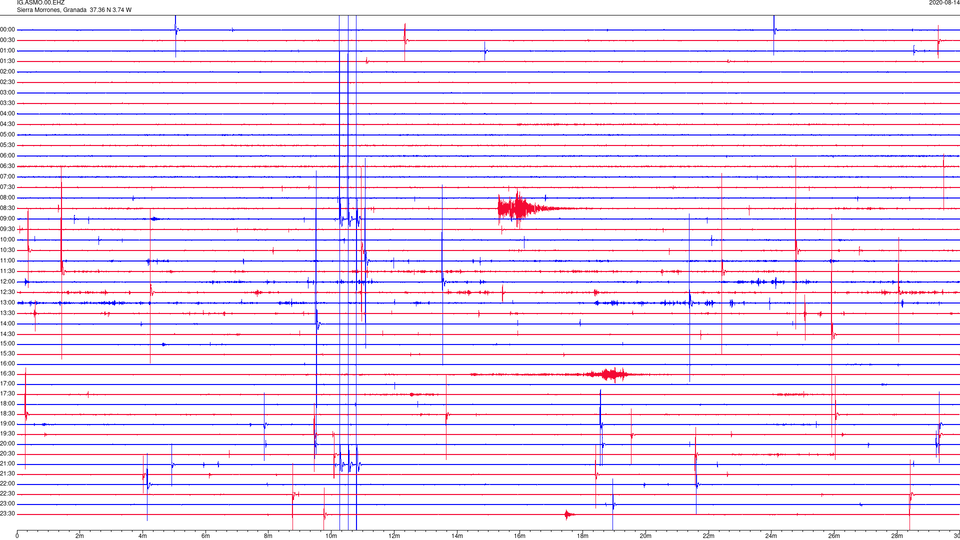Select the 04:00 trace time label
960x540 pixels.
8,113
